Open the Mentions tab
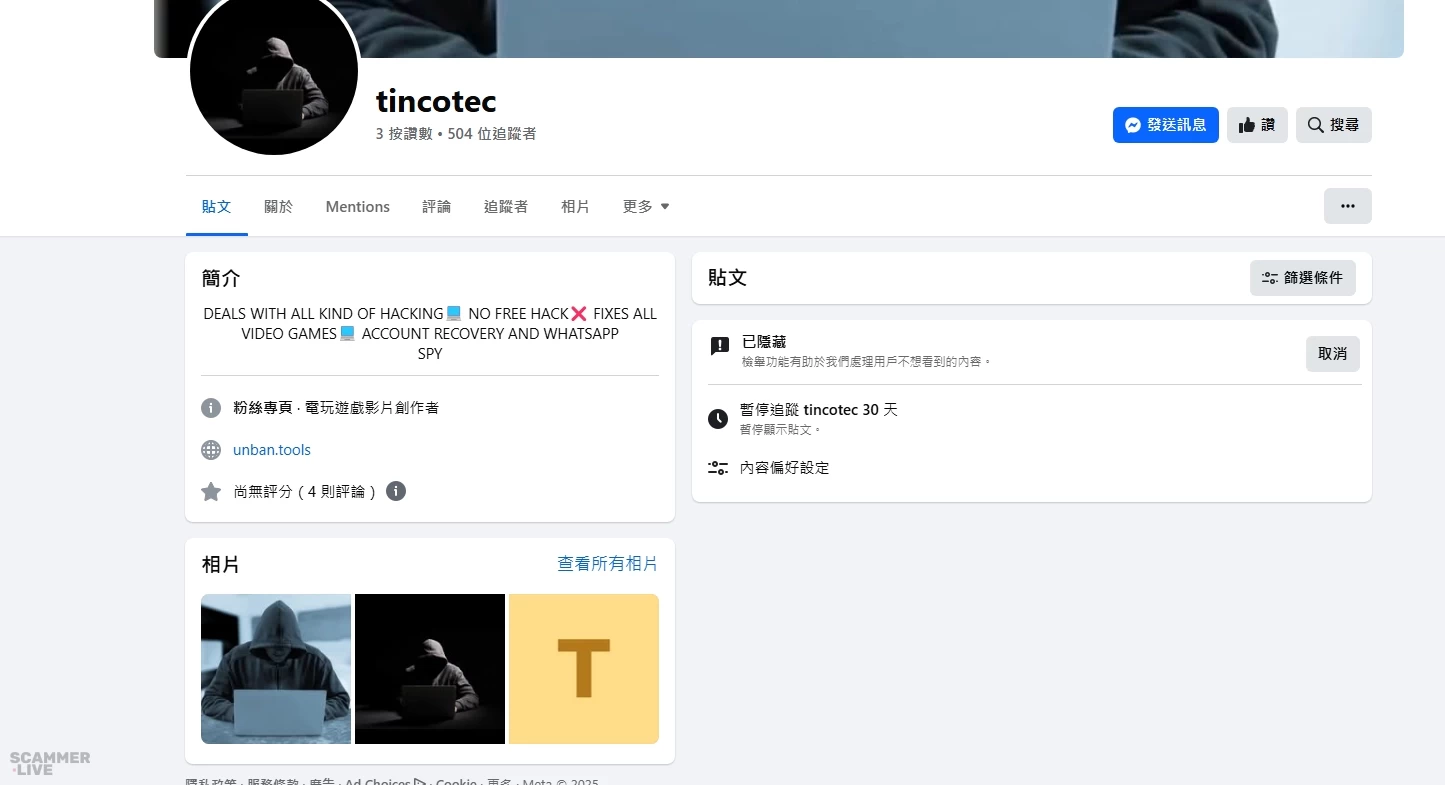The height and width of the screenshot is (785, 1445). 357,207
